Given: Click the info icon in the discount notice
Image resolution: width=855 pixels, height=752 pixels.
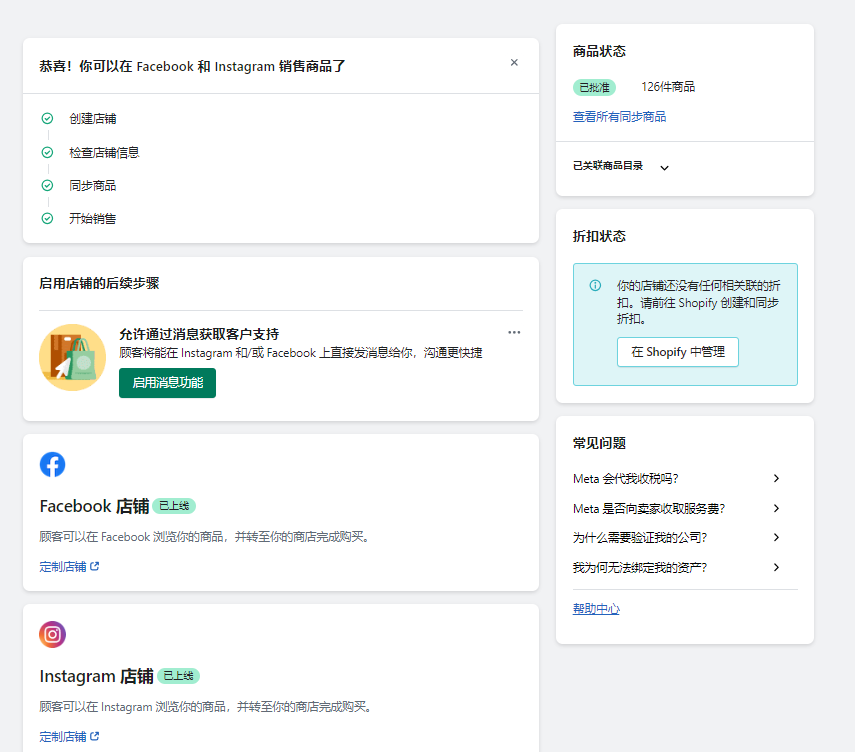Looking at the screenshot, I should click(595, 285).
